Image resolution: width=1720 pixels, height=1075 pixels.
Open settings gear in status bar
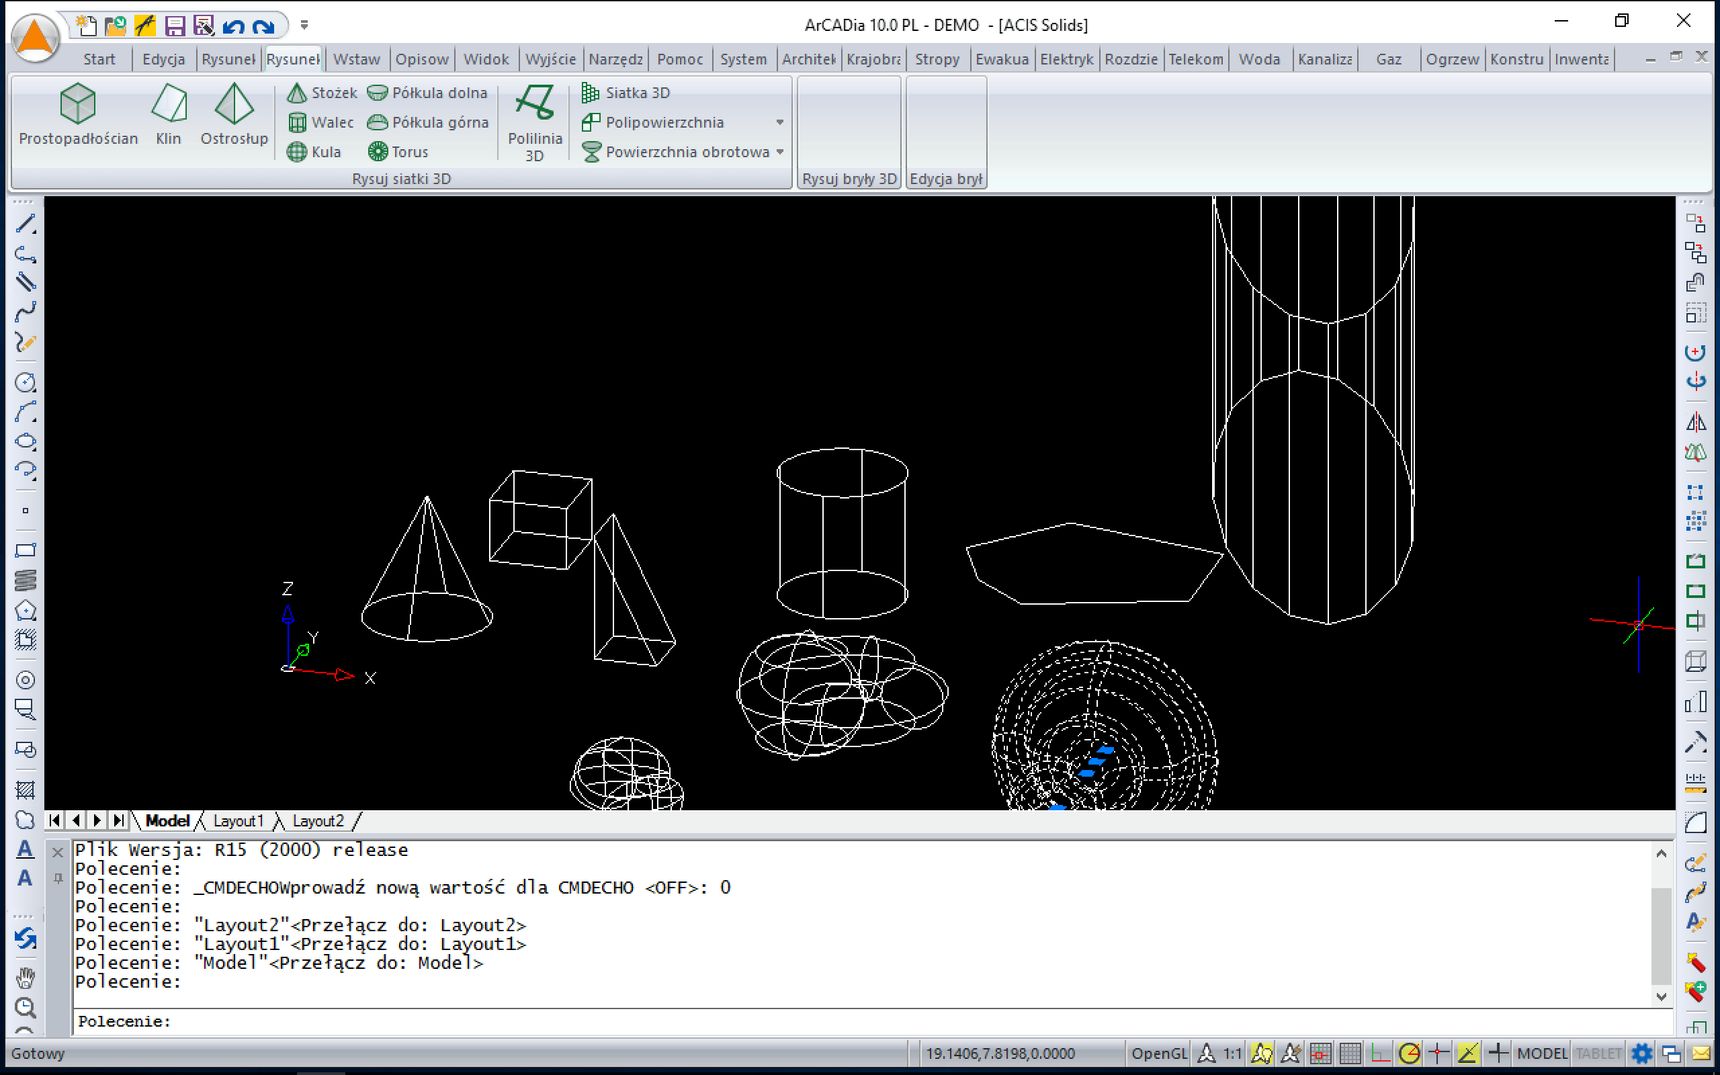click(x=1641, y=1053)
